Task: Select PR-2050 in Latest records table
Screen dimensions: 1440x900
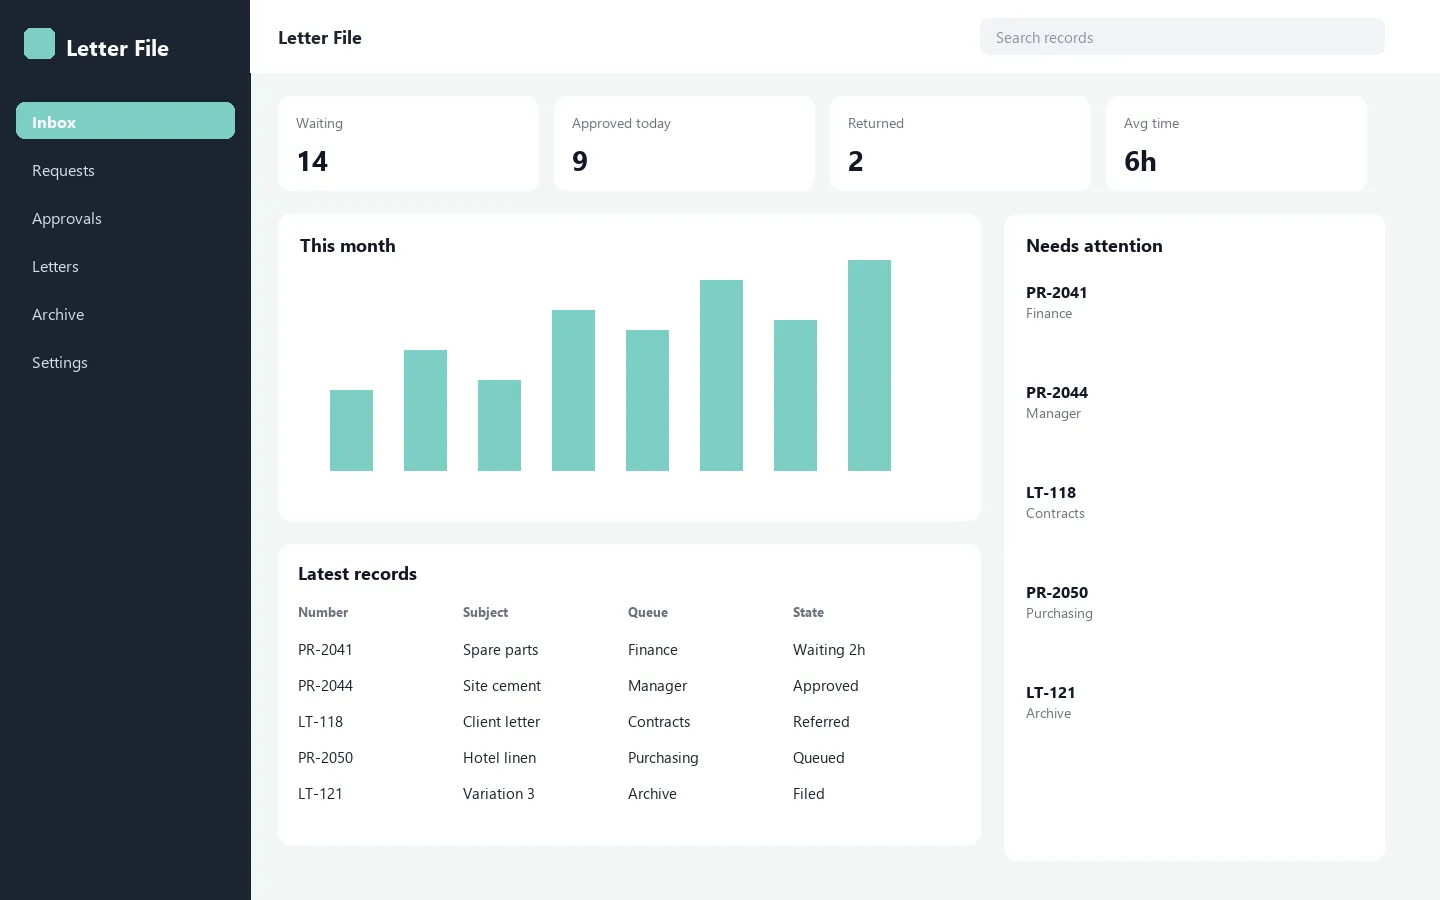Action: point(325,757)
